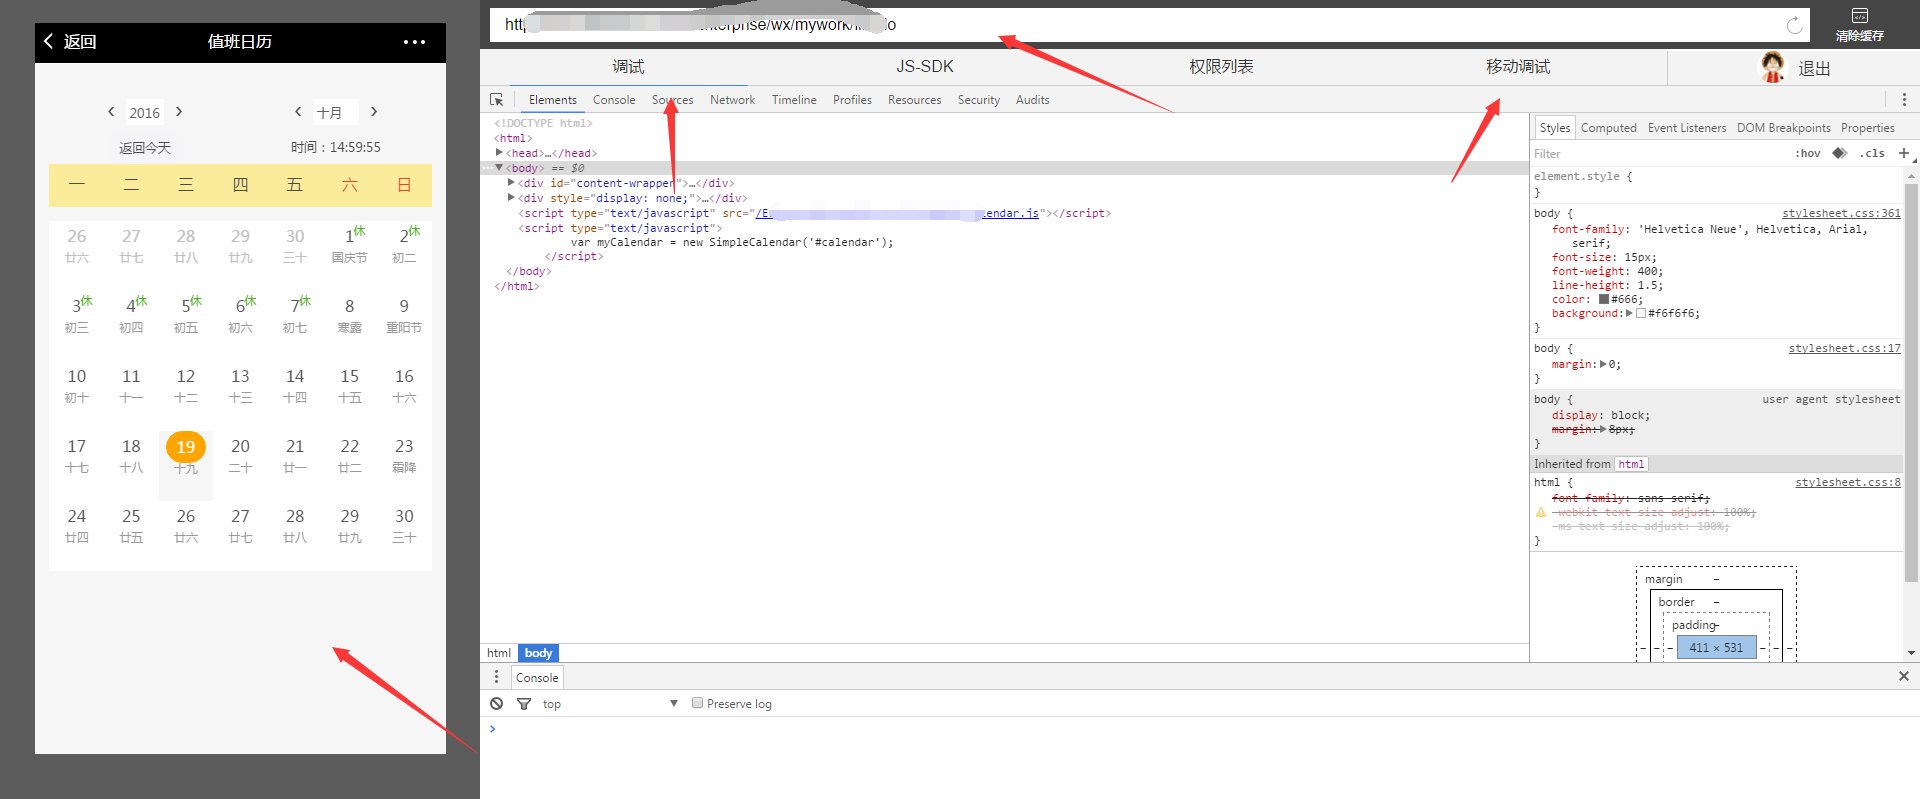Image resolution: width=1920 pixels, height=799 pixels.
Task: Open console drawer three-dots menu
Action: point(496,677)
